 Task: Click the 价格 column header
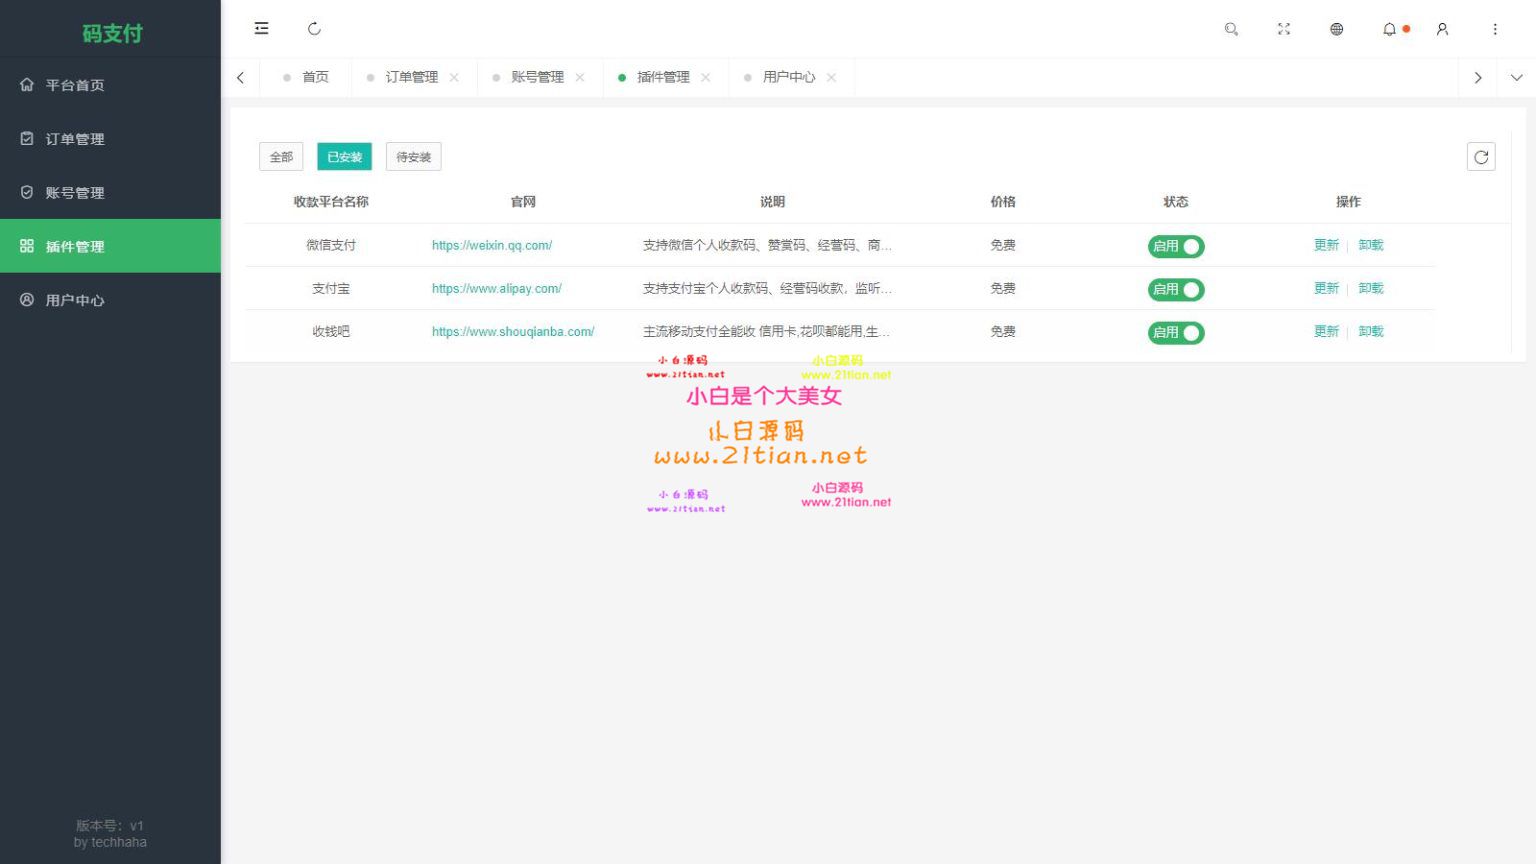[x=1003, y=201]
